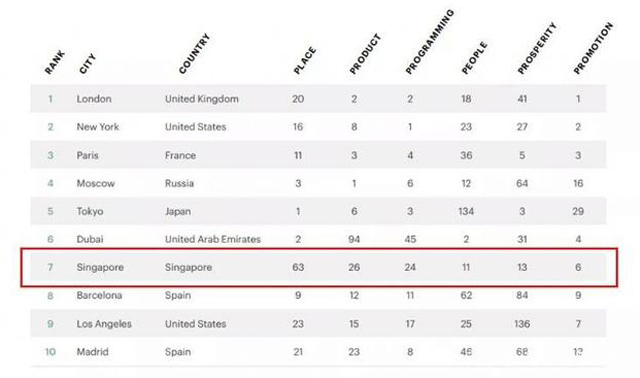The image size is (640, 378).
Task: Click the Moscow city name
Action: [x=96, y=183]
